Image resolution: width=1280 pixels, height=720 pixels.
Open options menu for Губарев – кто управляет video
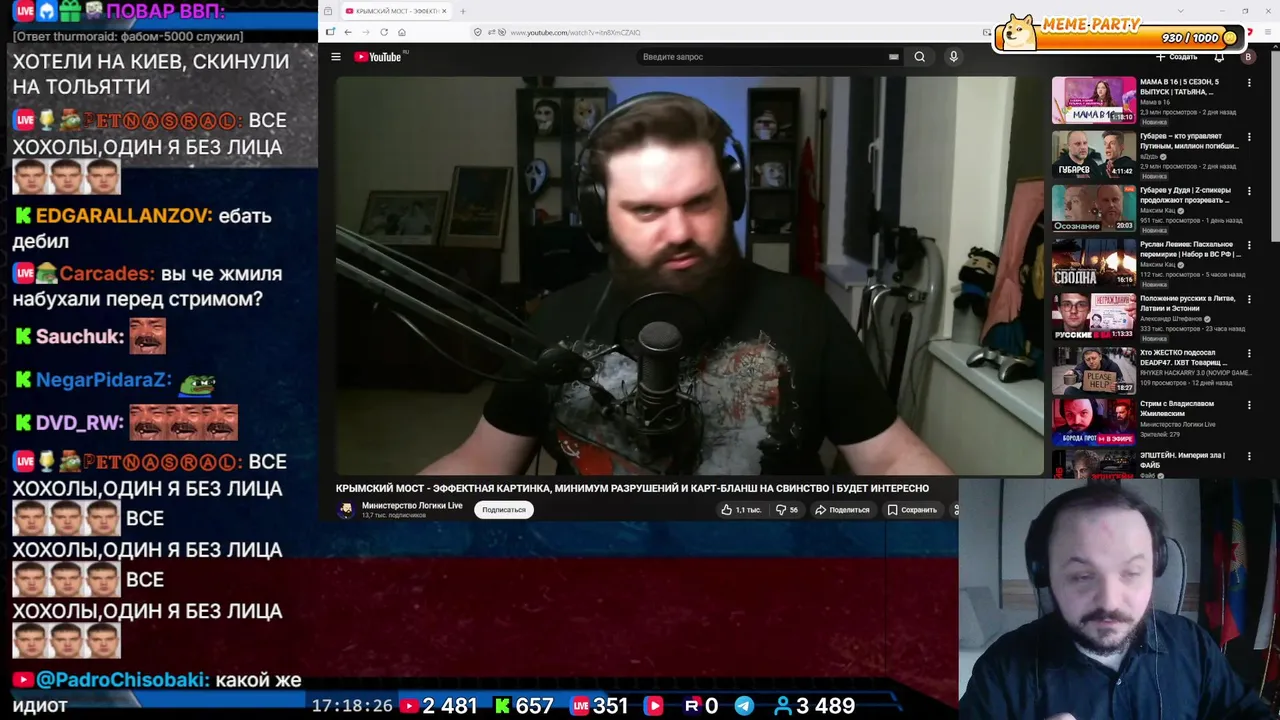click(1249, 137)
